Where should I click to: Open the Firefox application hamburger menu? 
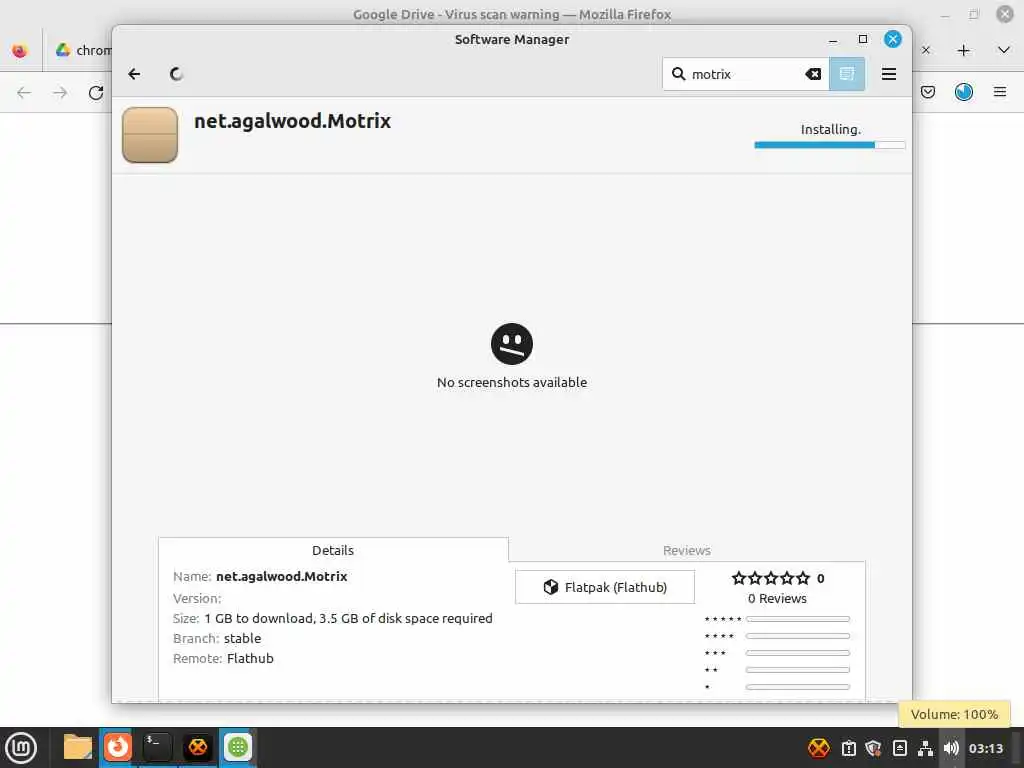1000,92
